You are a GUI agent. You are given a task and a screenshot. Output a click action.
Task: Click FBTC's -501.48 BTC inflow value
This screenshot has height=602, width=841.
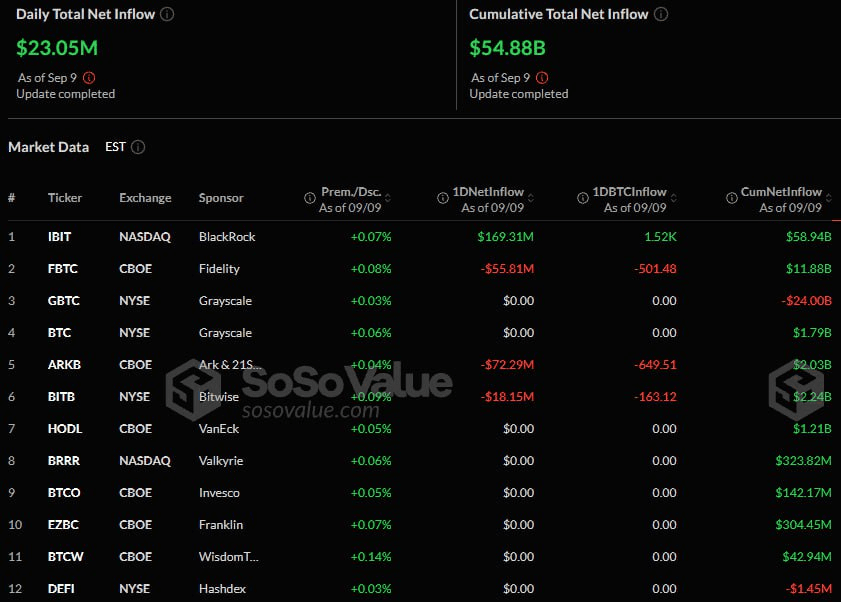655,269
